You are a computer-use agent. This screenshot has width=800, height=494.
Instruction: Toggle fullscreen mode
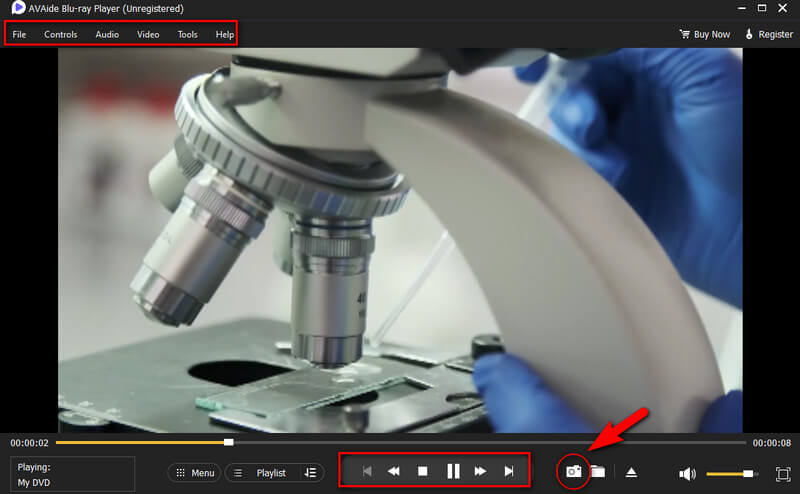[783, 474]
